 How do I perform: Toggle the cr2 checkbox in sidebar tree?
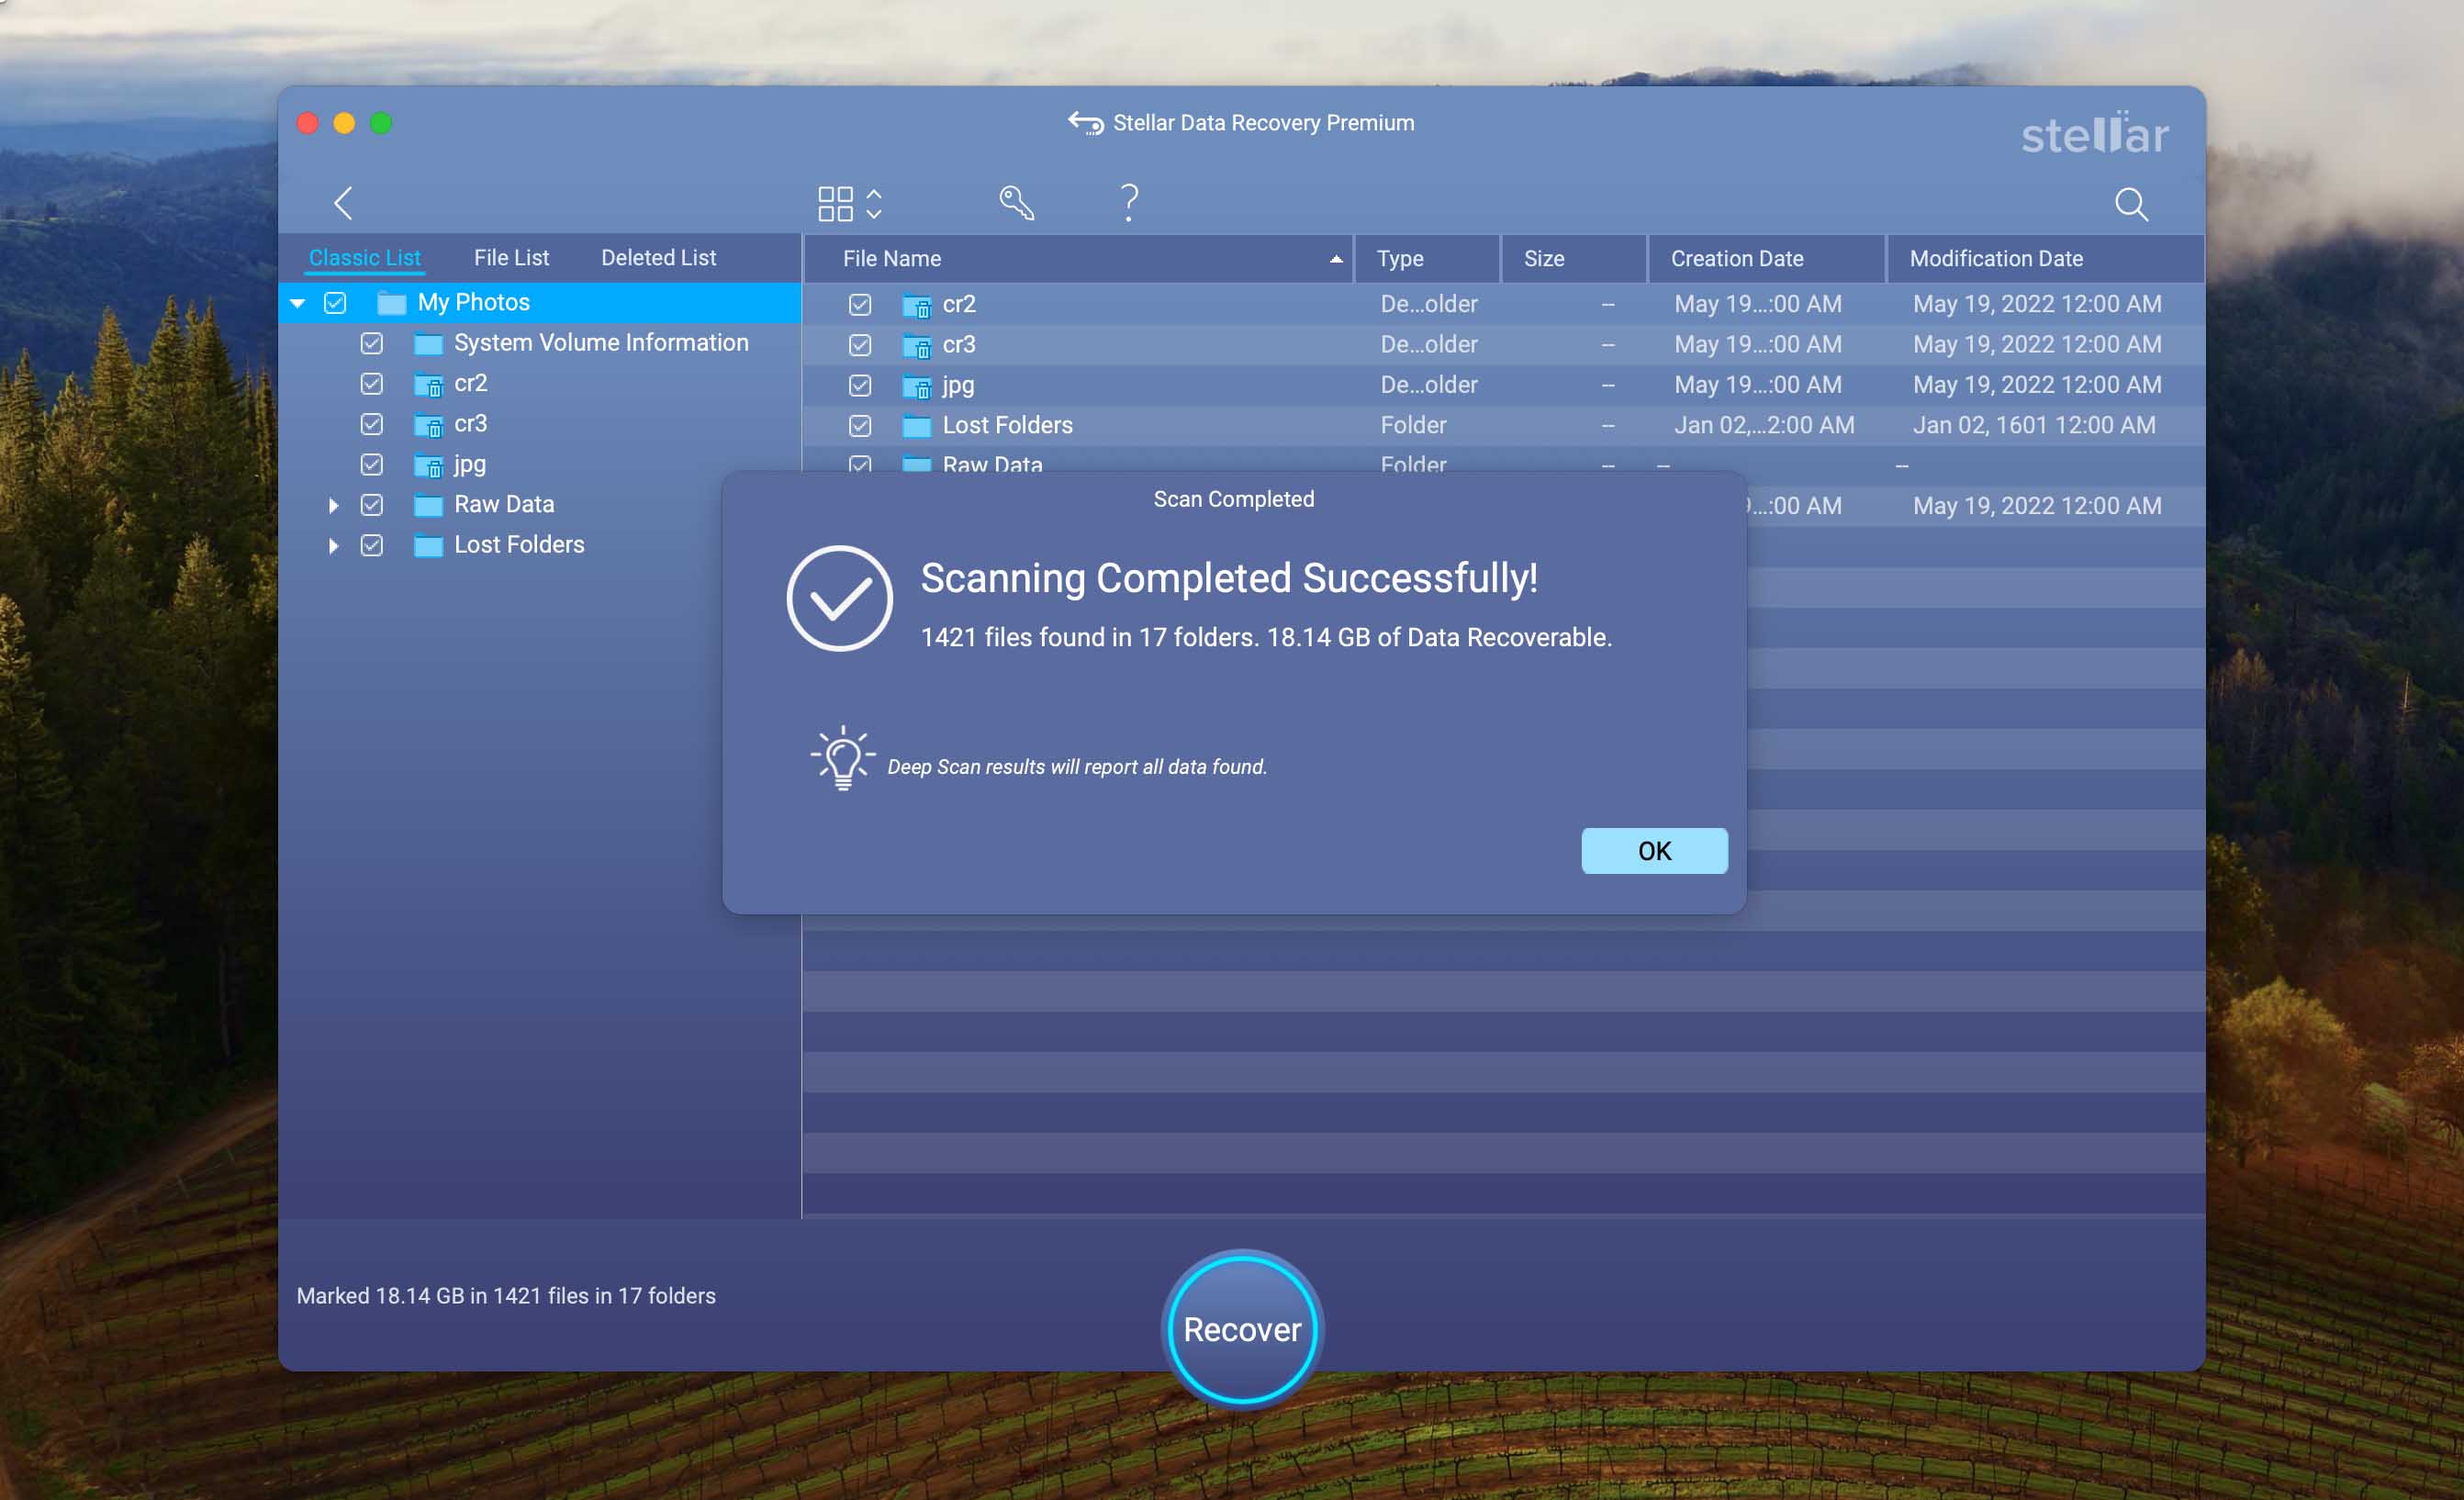(x=371, y=383)
